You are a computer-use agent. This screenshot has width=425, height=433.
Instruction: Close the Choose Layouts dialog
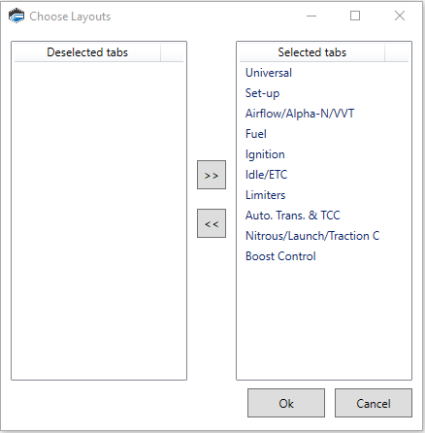pos(400,16)
